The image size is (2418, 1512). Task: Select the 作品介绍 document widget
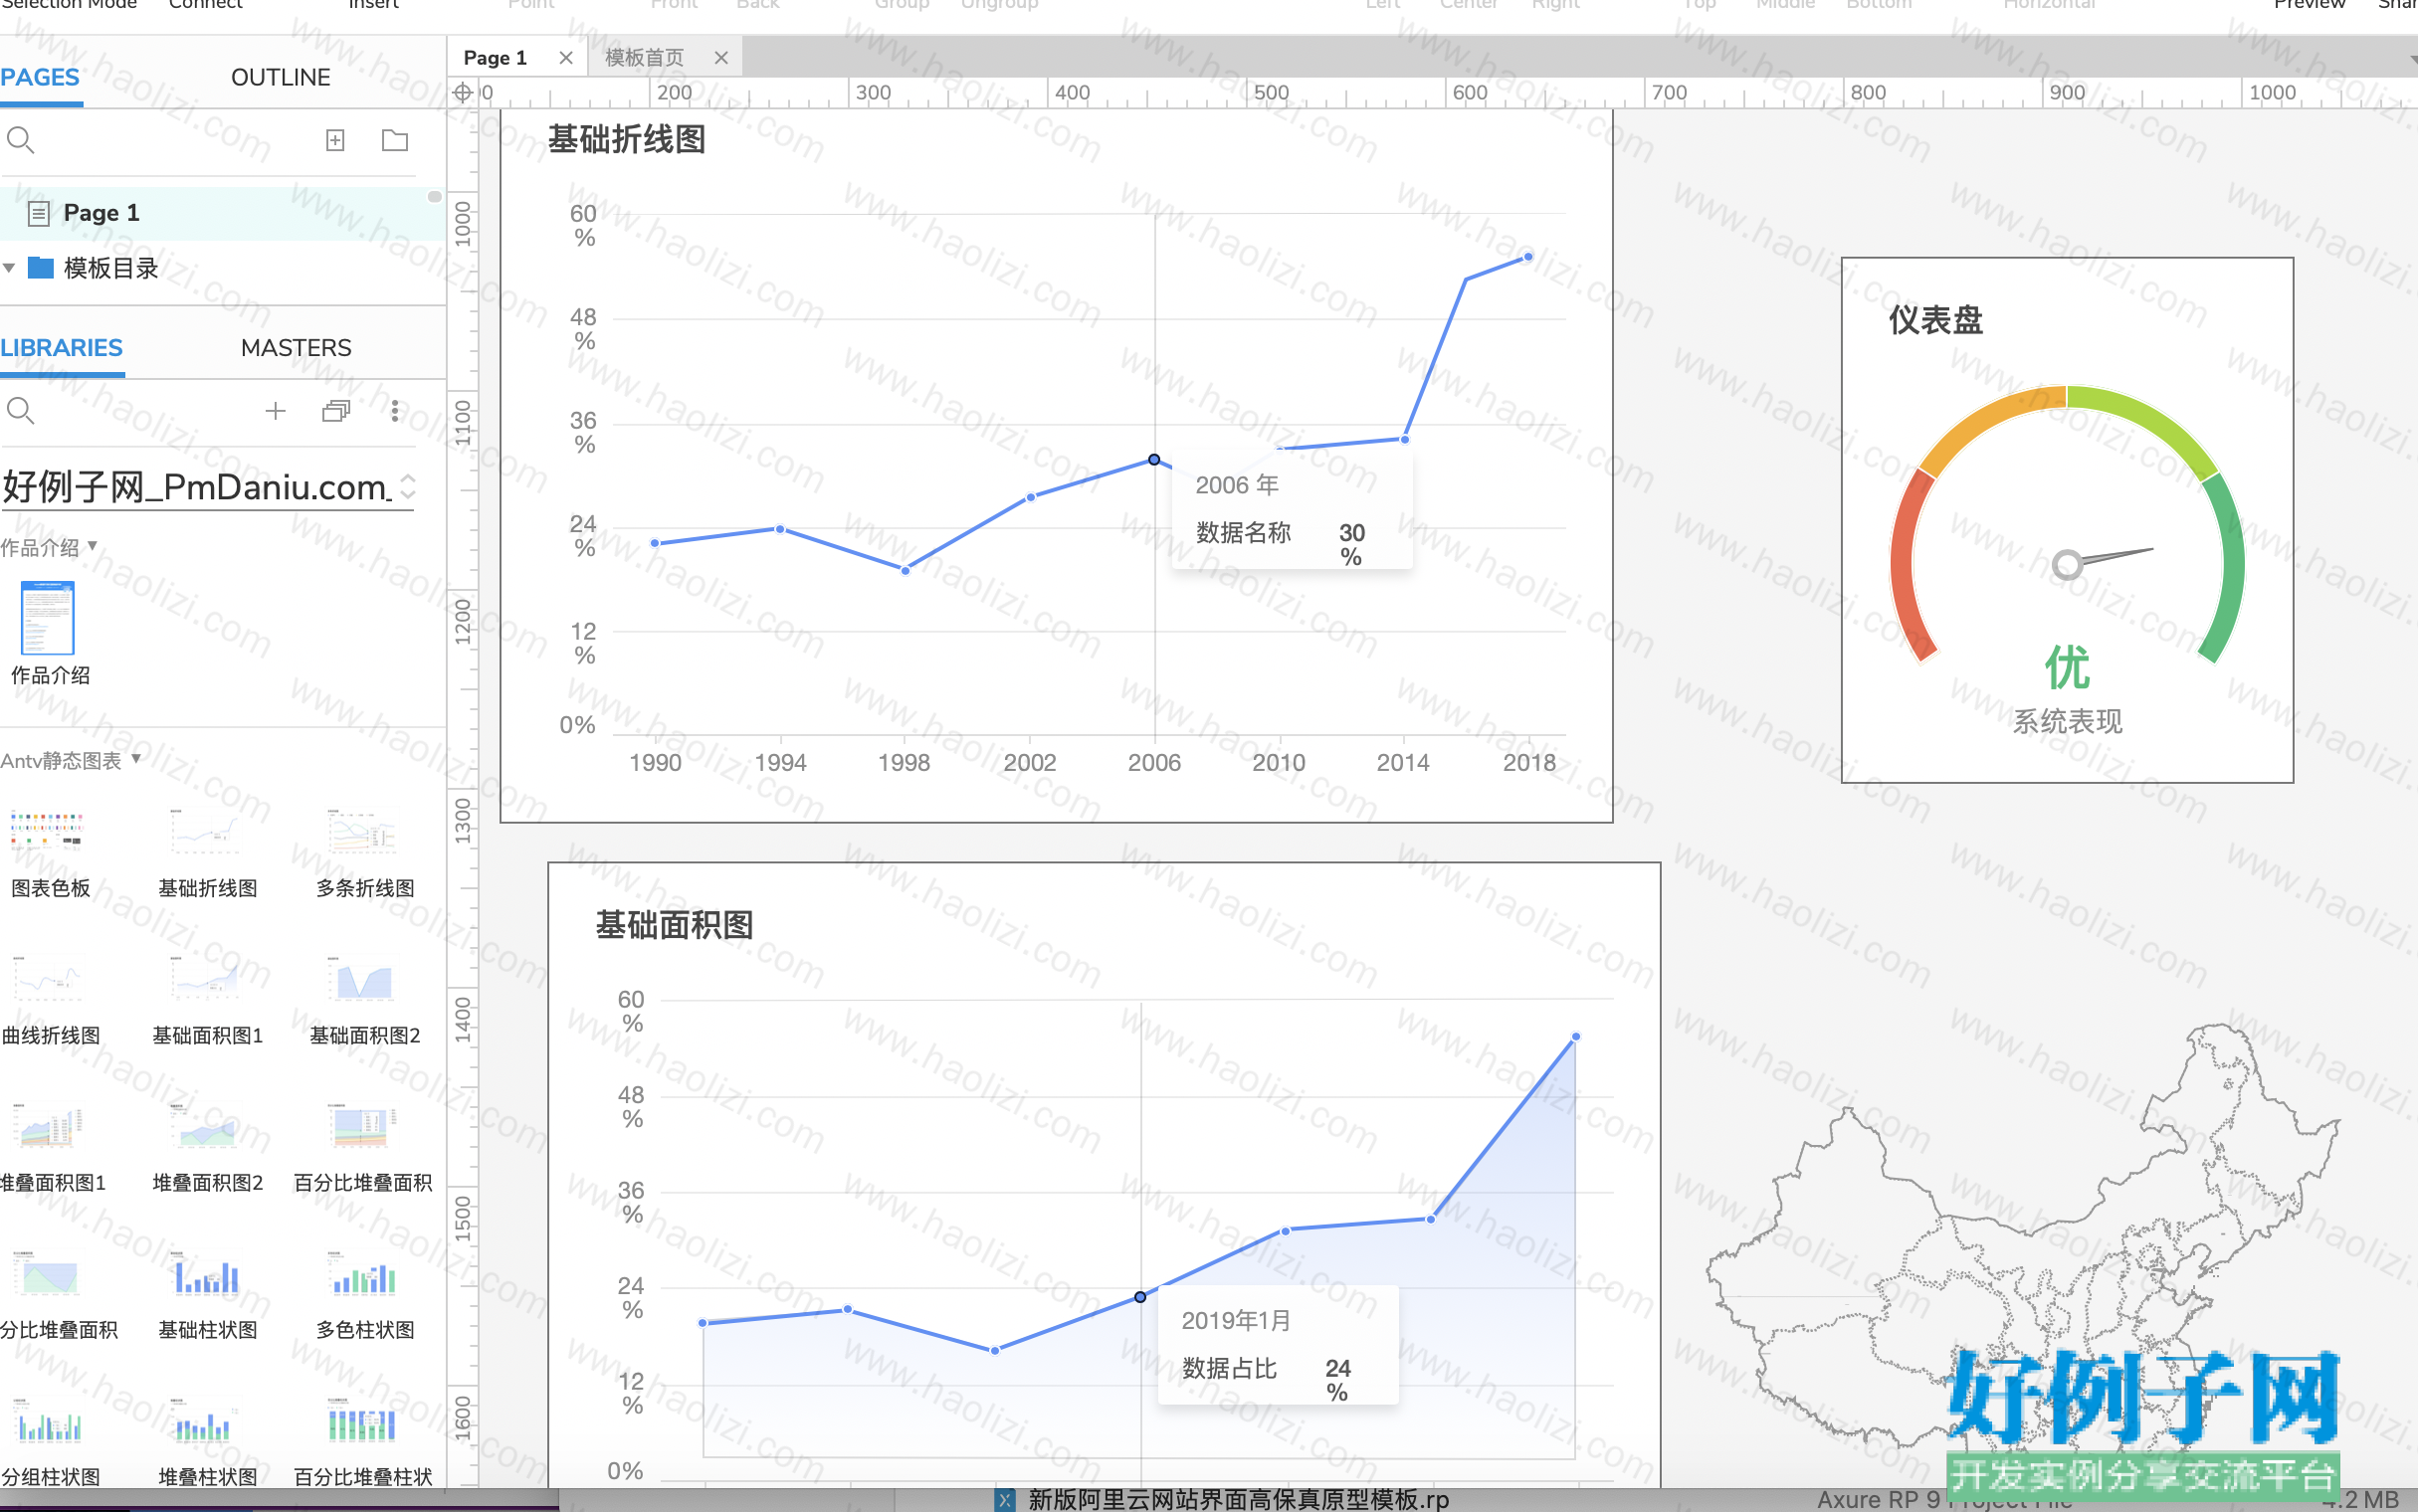(48, 633)
